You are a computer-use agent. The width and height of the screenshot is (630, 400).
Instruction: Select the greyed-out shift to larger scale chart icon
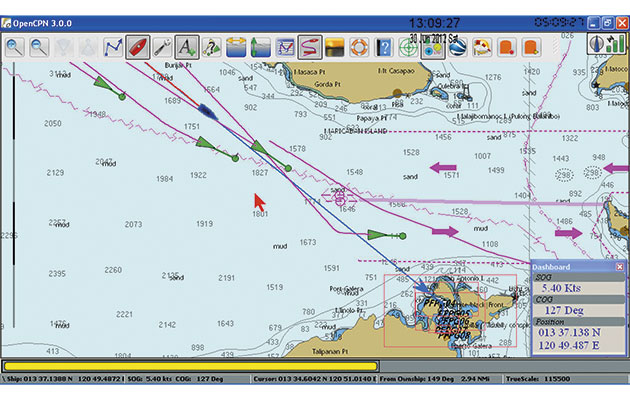tap(64, 47)
